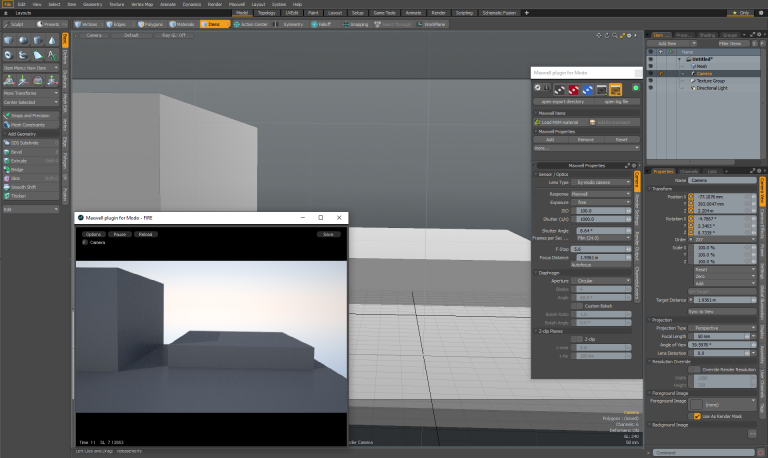Open the Response dropdown
The height and width of the screenshot is (458, 768).
coord(601,194)
